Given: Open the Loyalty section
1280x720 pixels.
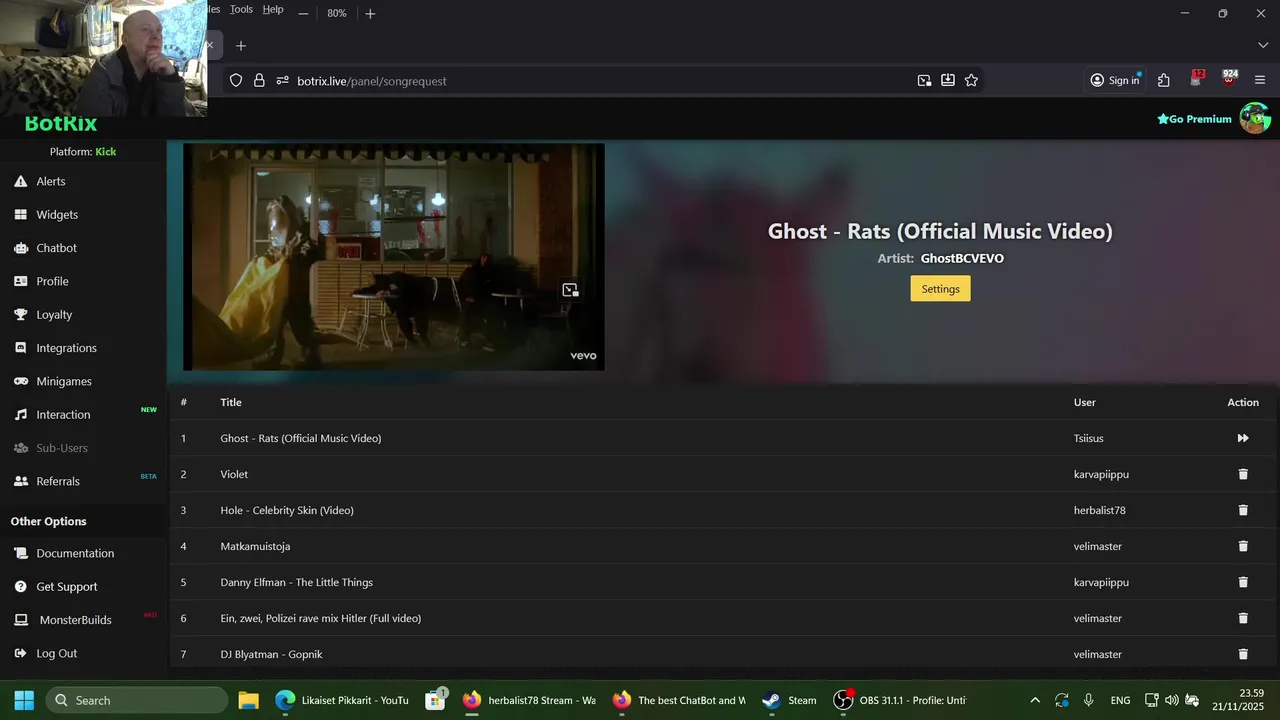Looking at the screenshot, I should [x=54, y=314].
